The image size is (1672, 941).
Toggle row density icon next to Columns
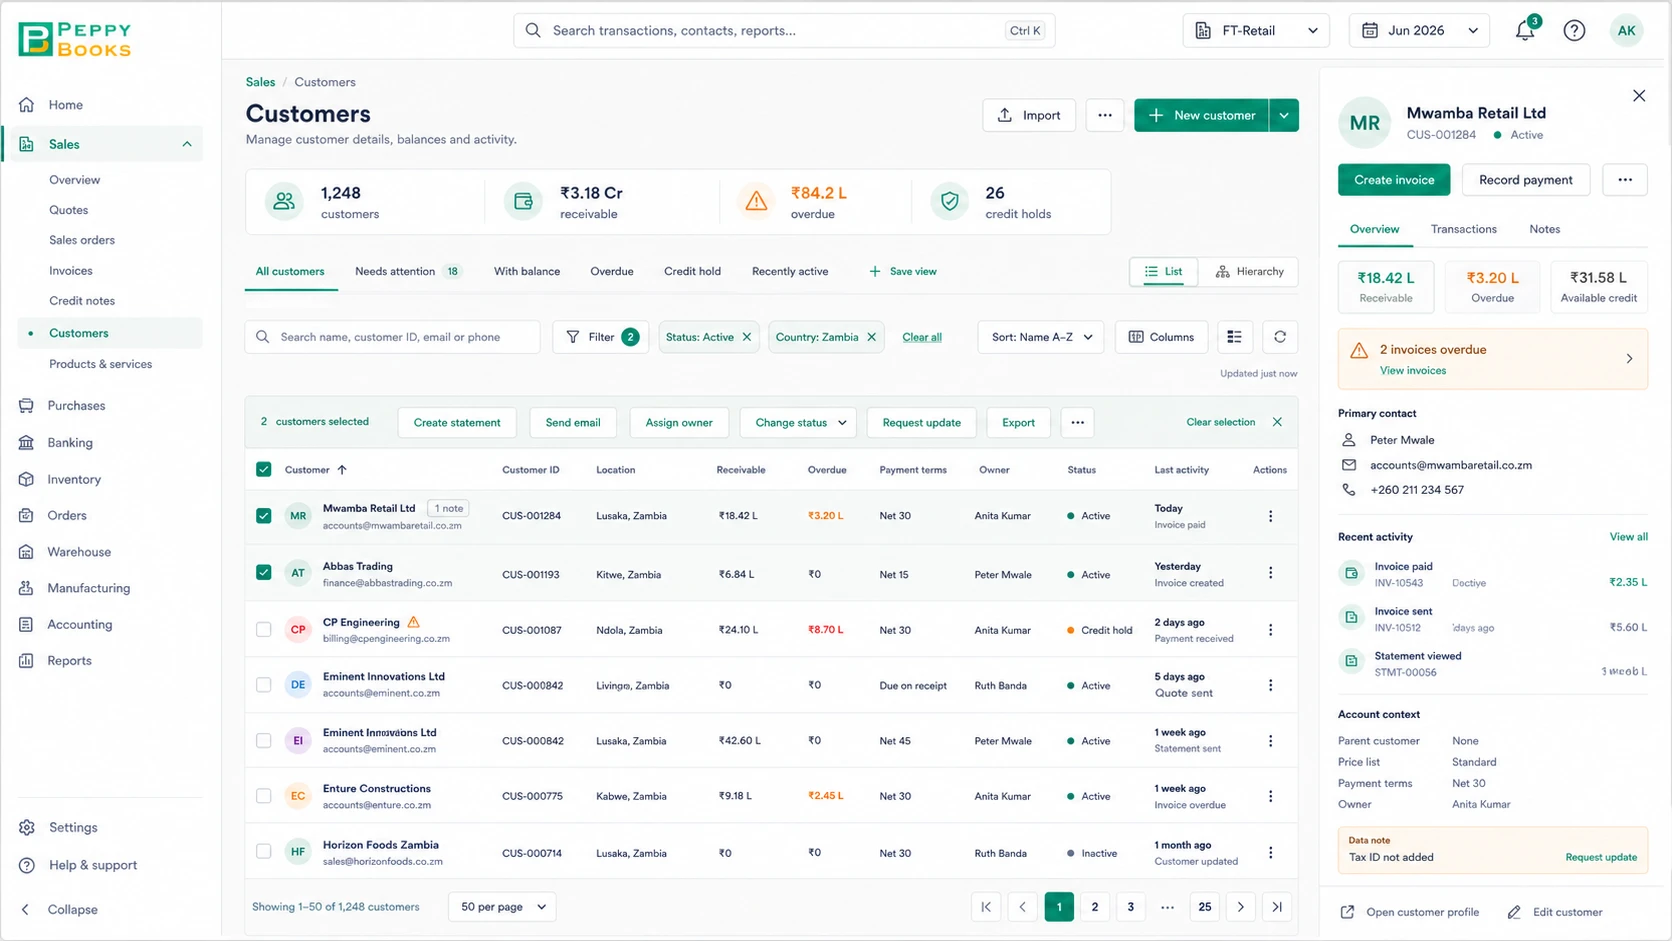tap(1234, 337)
